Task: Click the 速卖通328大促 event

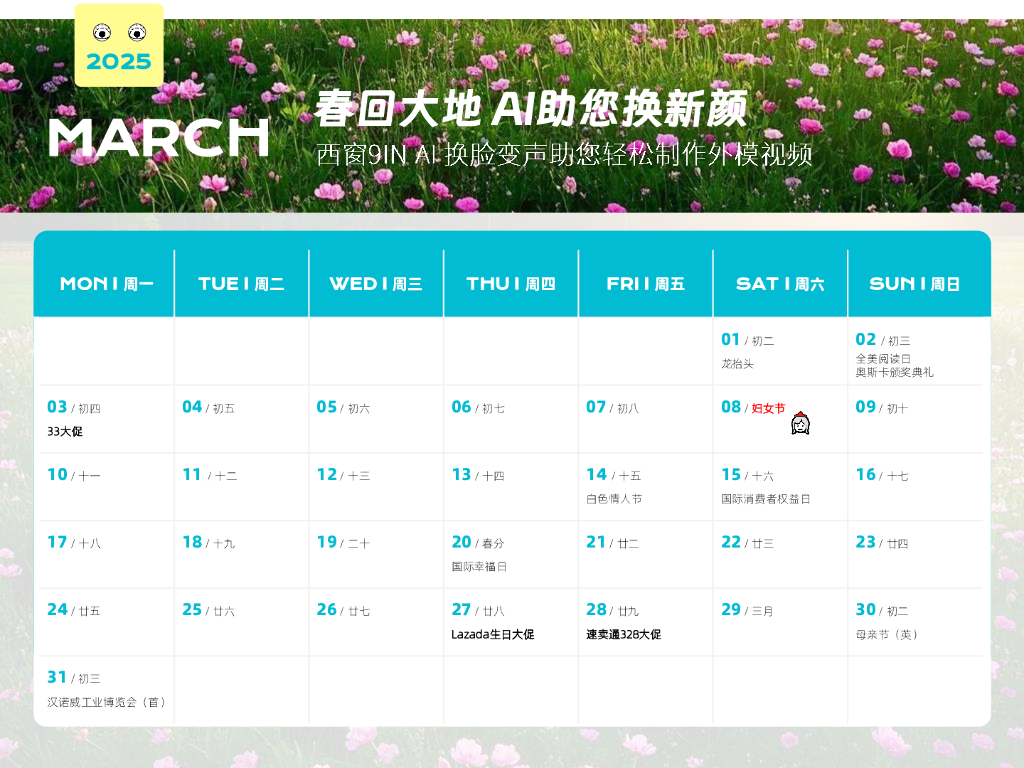Action: (x=624, y=634)
